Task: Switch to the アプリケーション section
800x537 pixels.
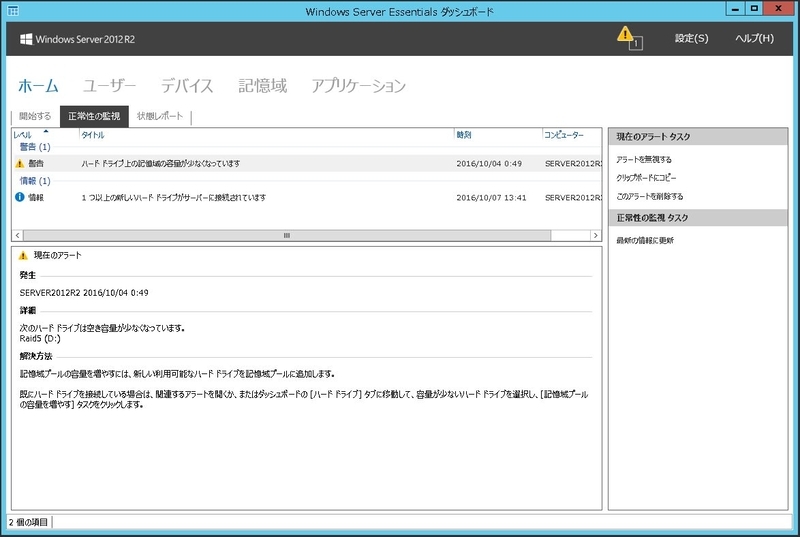Action: click(x=359, y=86)
